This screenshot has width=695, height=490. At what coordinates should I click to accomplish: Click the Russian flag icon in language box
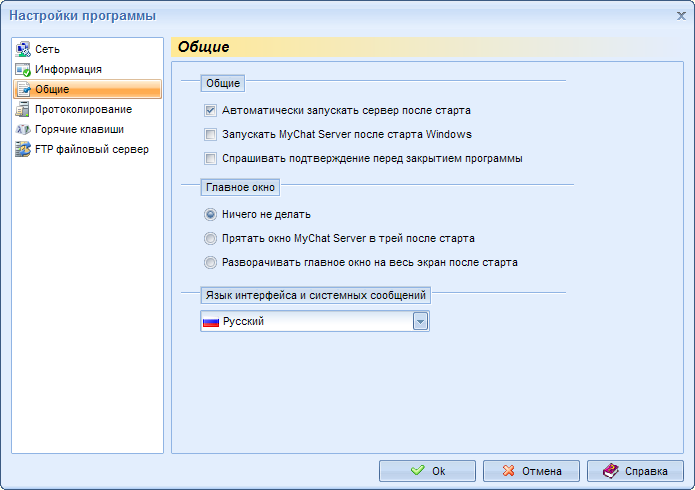(x=211, y=321)
